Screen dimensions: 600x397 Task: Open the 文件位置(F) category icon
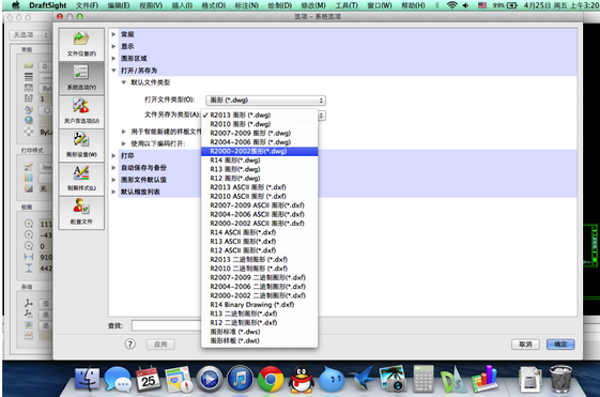(81, 44)
